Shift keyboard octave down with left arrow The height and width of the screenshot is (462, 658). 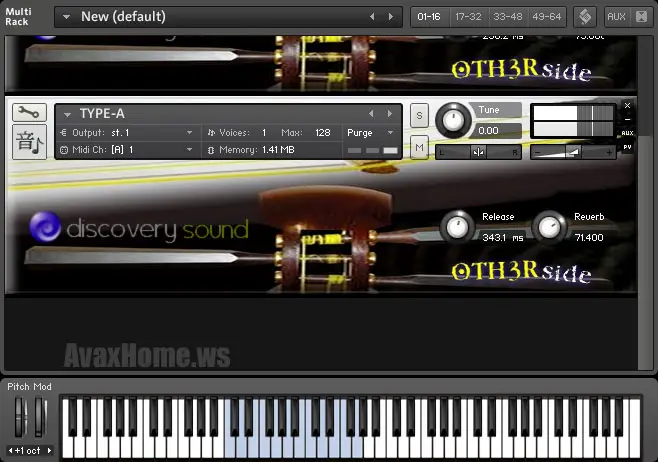coord(10,451)
